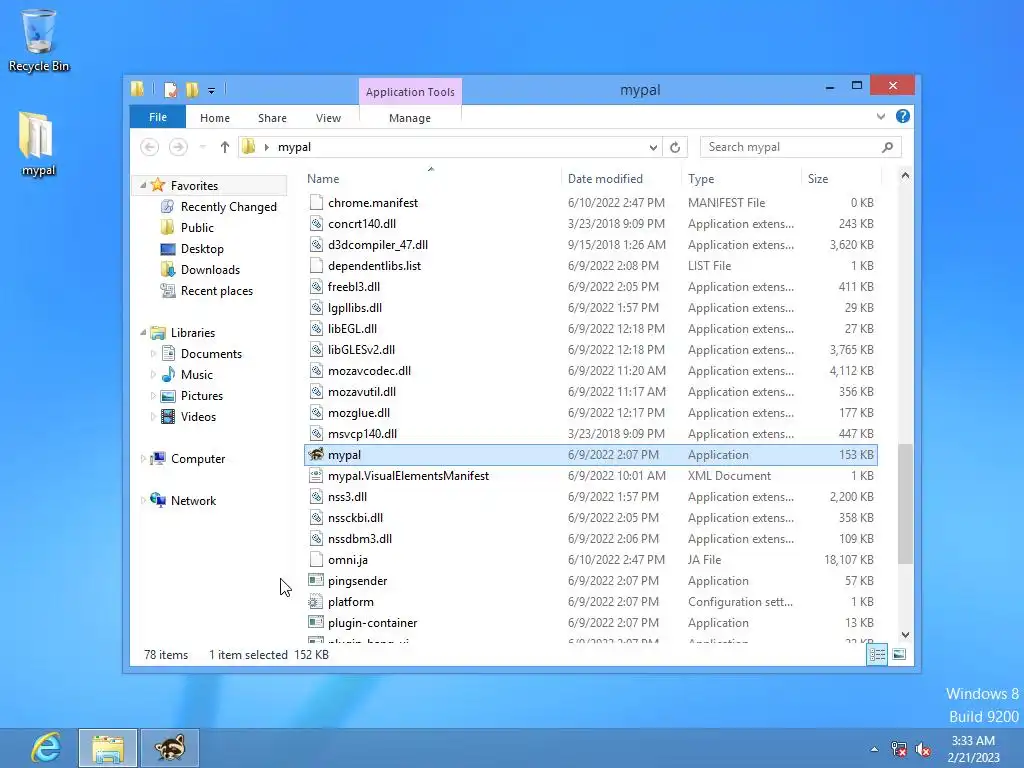1024x768 pixels.
Task: Open the Recycle Bin desktop icon
Action: tap(39, 39)
